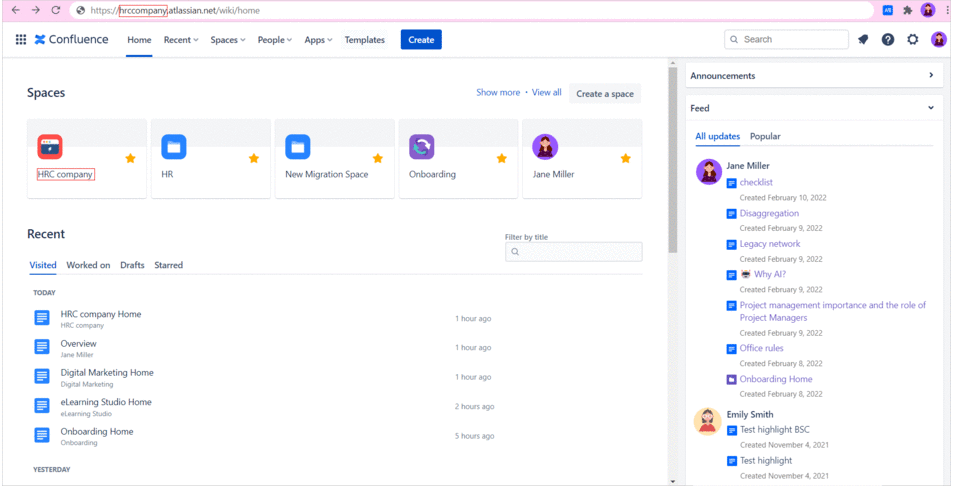
Task: Click Emily Smith's avatar in the feed
Action: tap(707, 421)
